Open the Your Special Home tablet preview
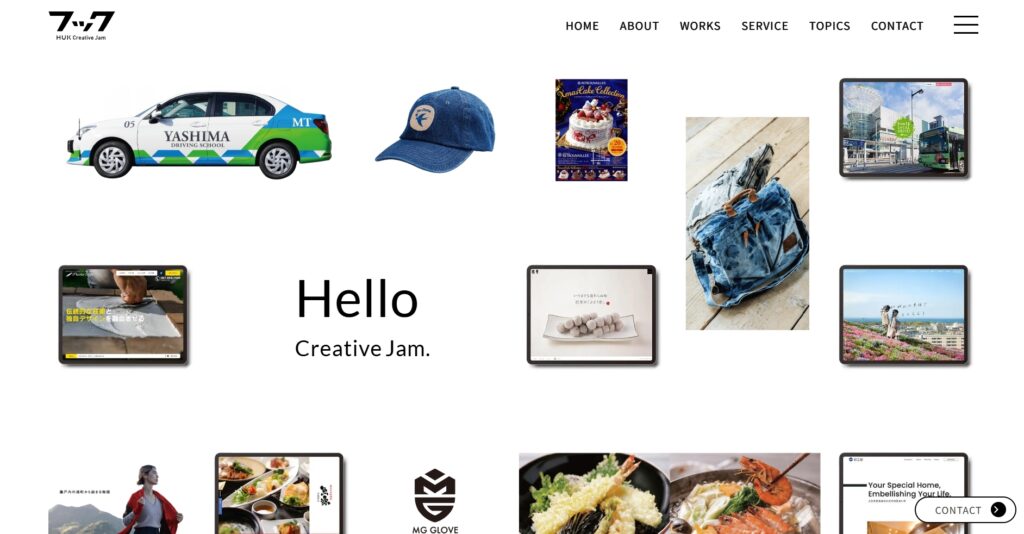The height and width of the screenshot is (534, 1024). [x=903, y=494]
